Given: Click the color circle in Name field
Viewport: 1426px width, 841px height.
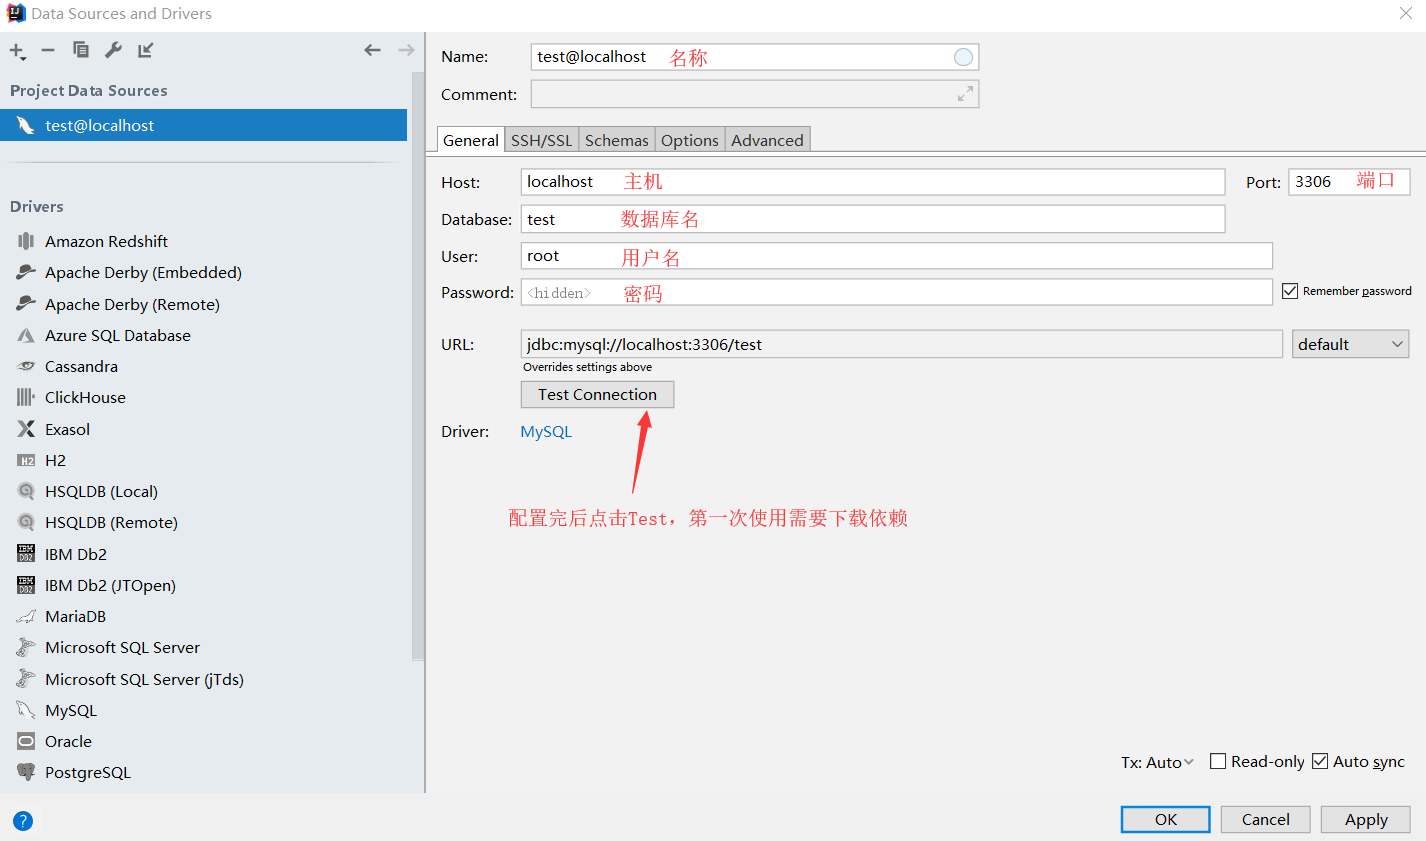Looking at the screenshot, I should (x=963, y=57).
